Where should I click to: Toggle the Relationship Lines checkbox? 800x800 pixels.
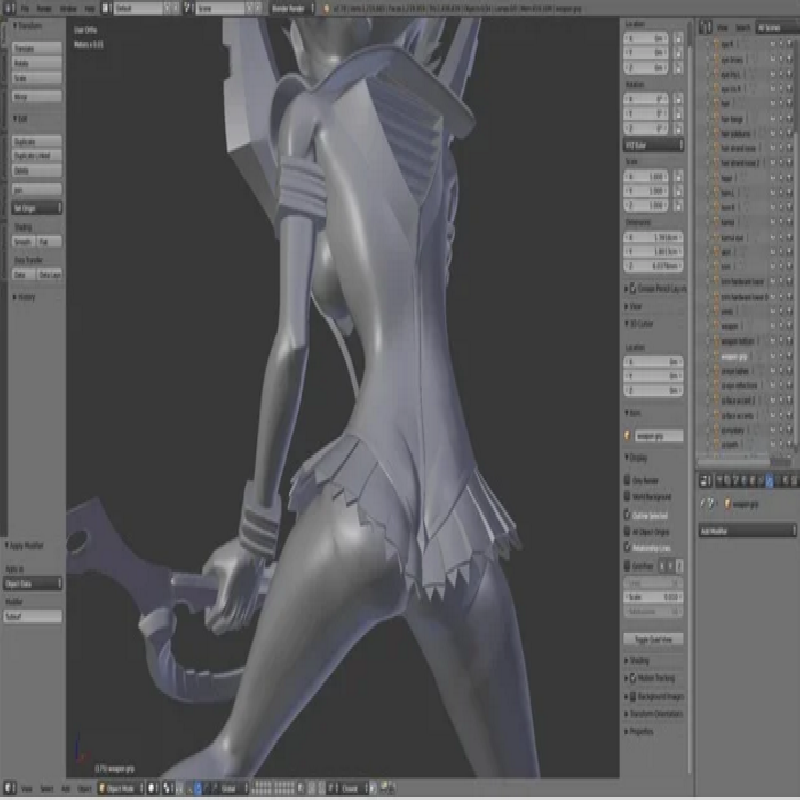pos(627,547)
